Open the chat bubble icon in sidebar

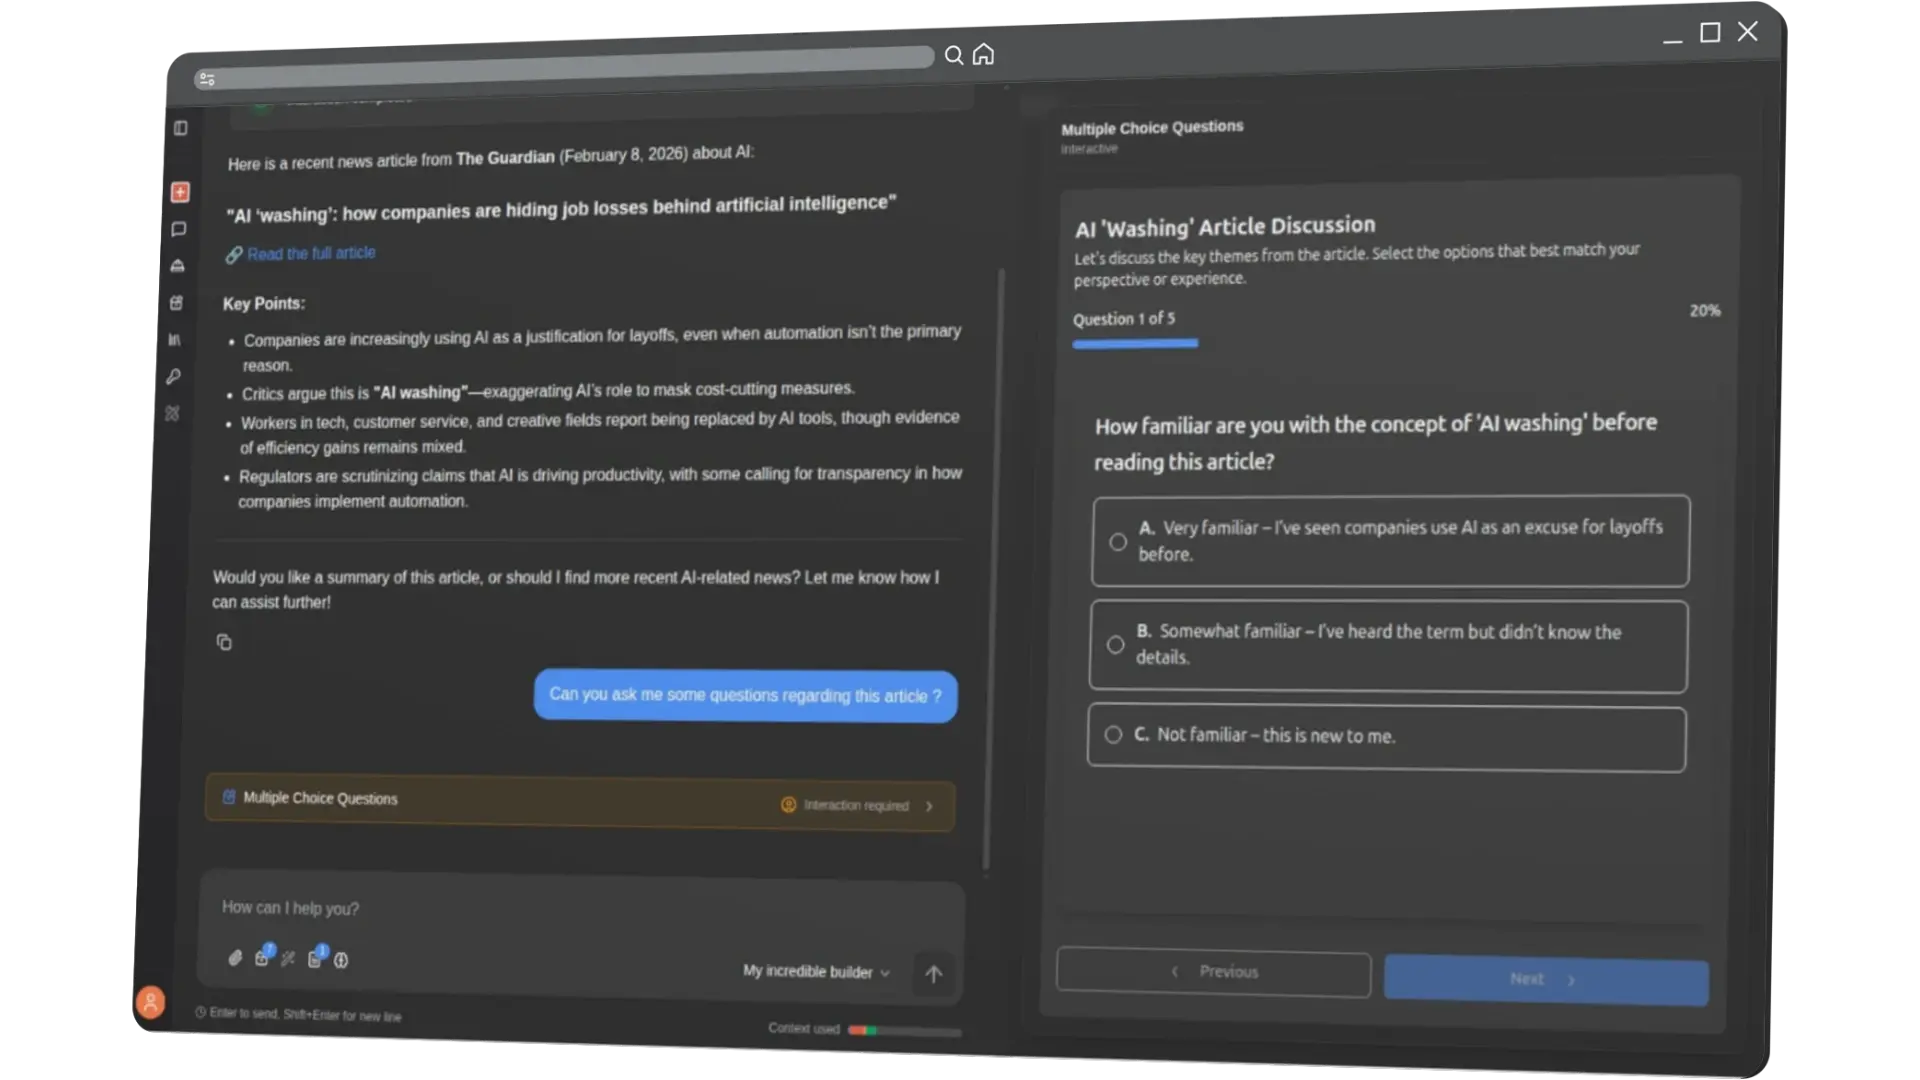pos(180,229)
